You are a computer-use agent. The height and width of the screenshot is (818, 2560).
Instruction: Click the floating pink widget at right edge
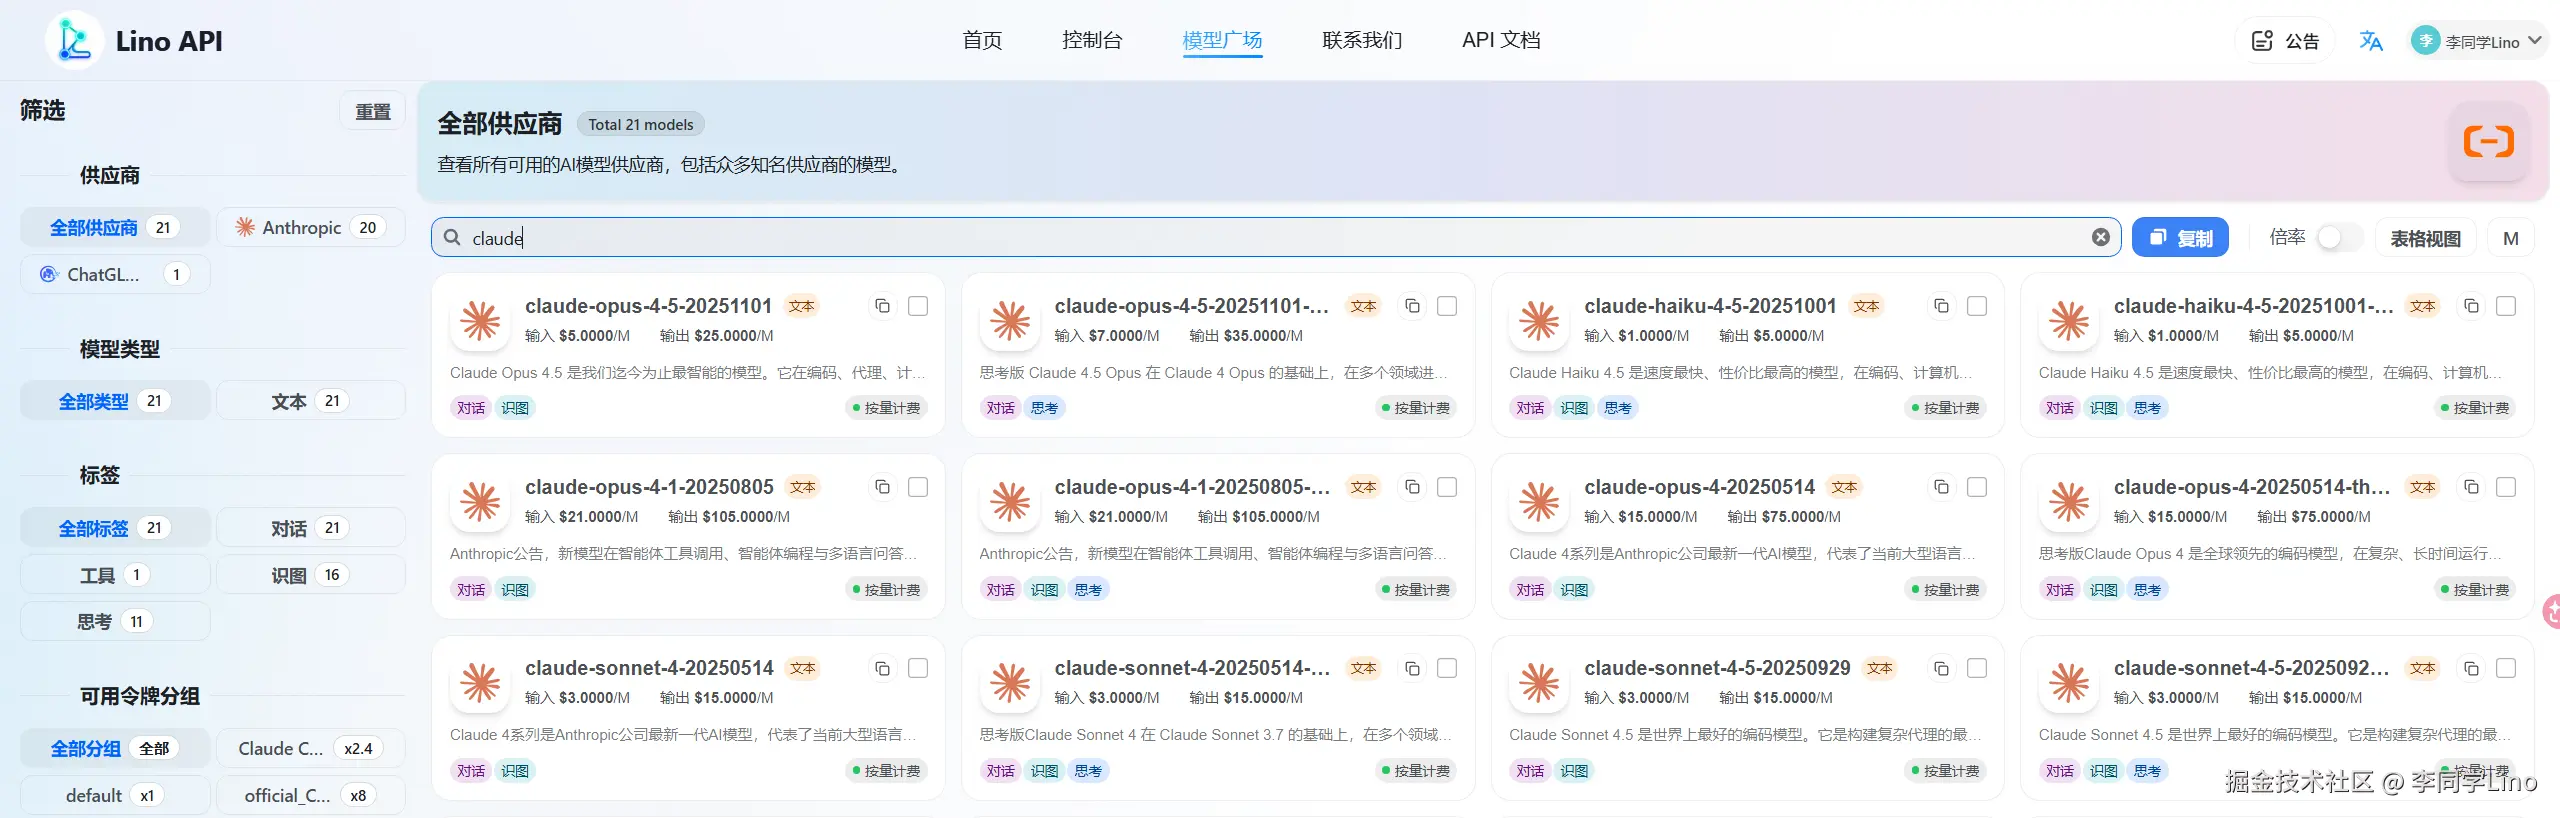(2551, 610)
